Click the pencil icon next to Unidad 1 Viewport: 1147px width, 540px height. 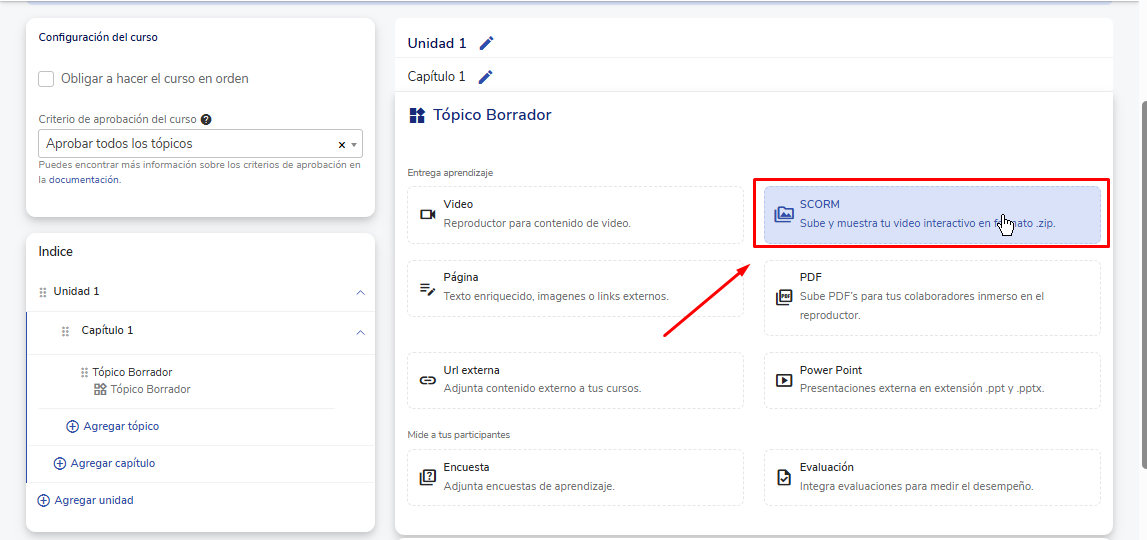click(x=487, y=43)
